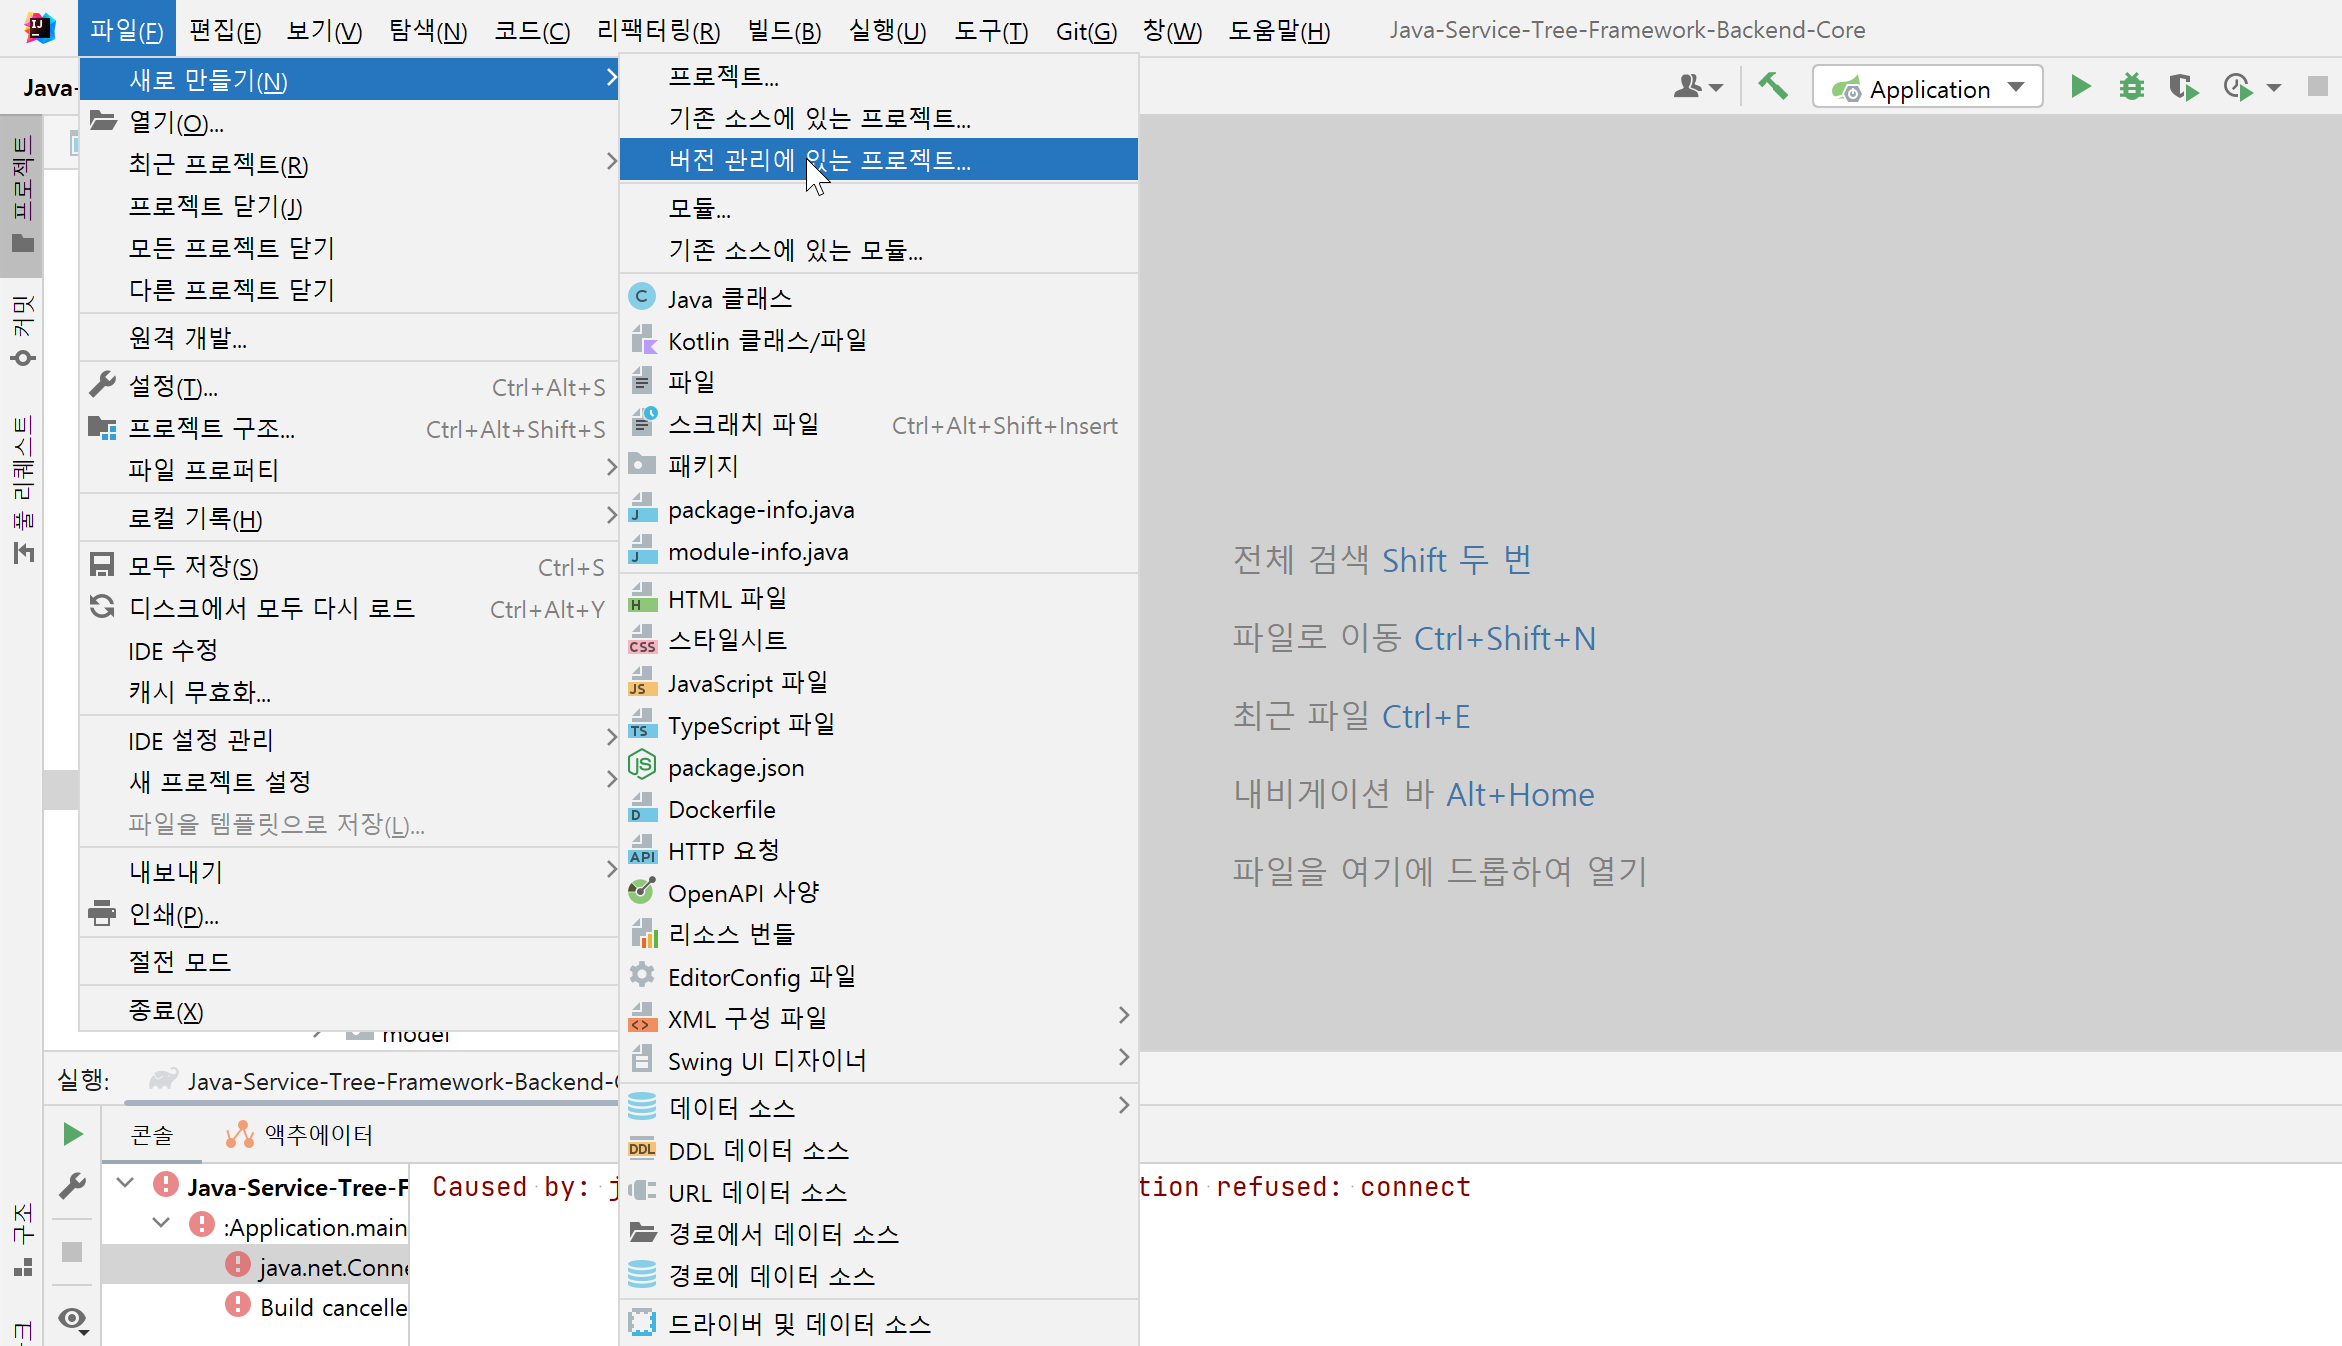Open the 편집(E) menu
The width and height of the screenshot is (2342, 1346).
point(225,30)
